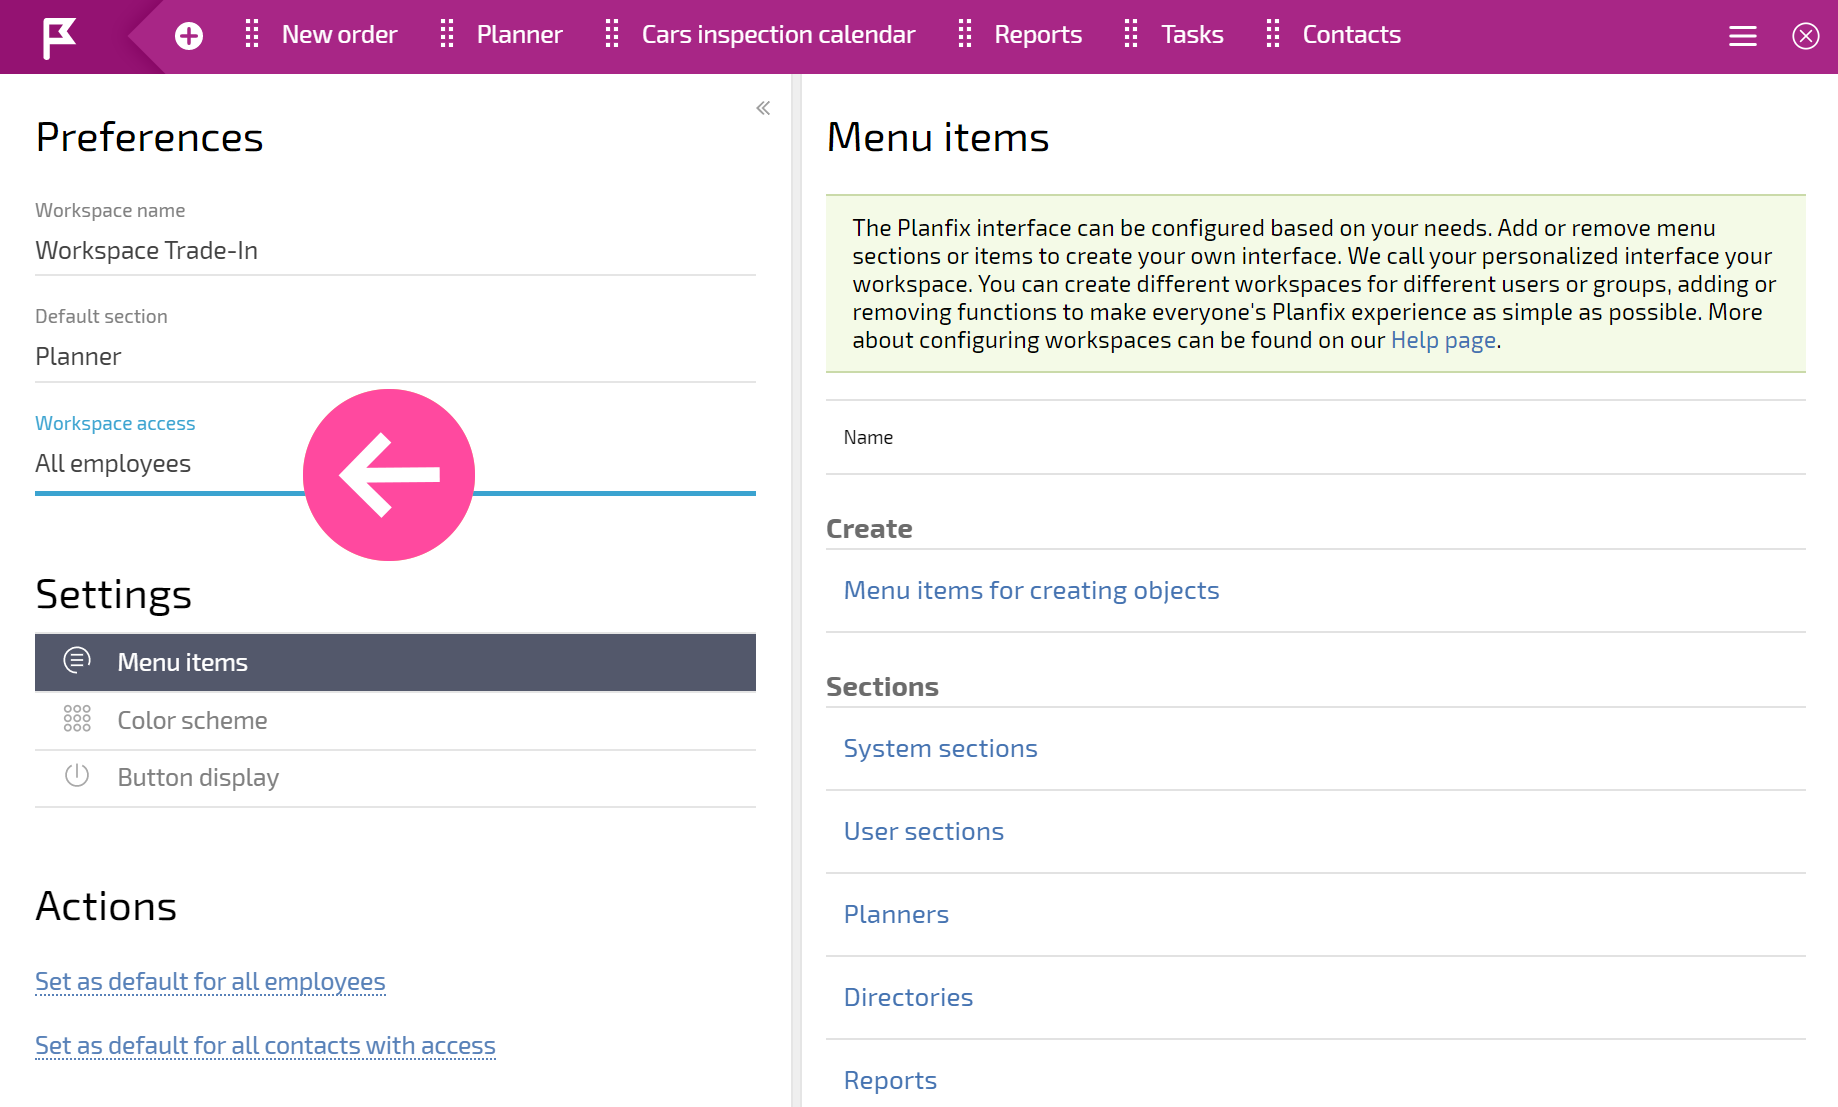Screen dimensions: 1838x1107
Task: Click the Planfix flag logo
Action: [59, 38]
